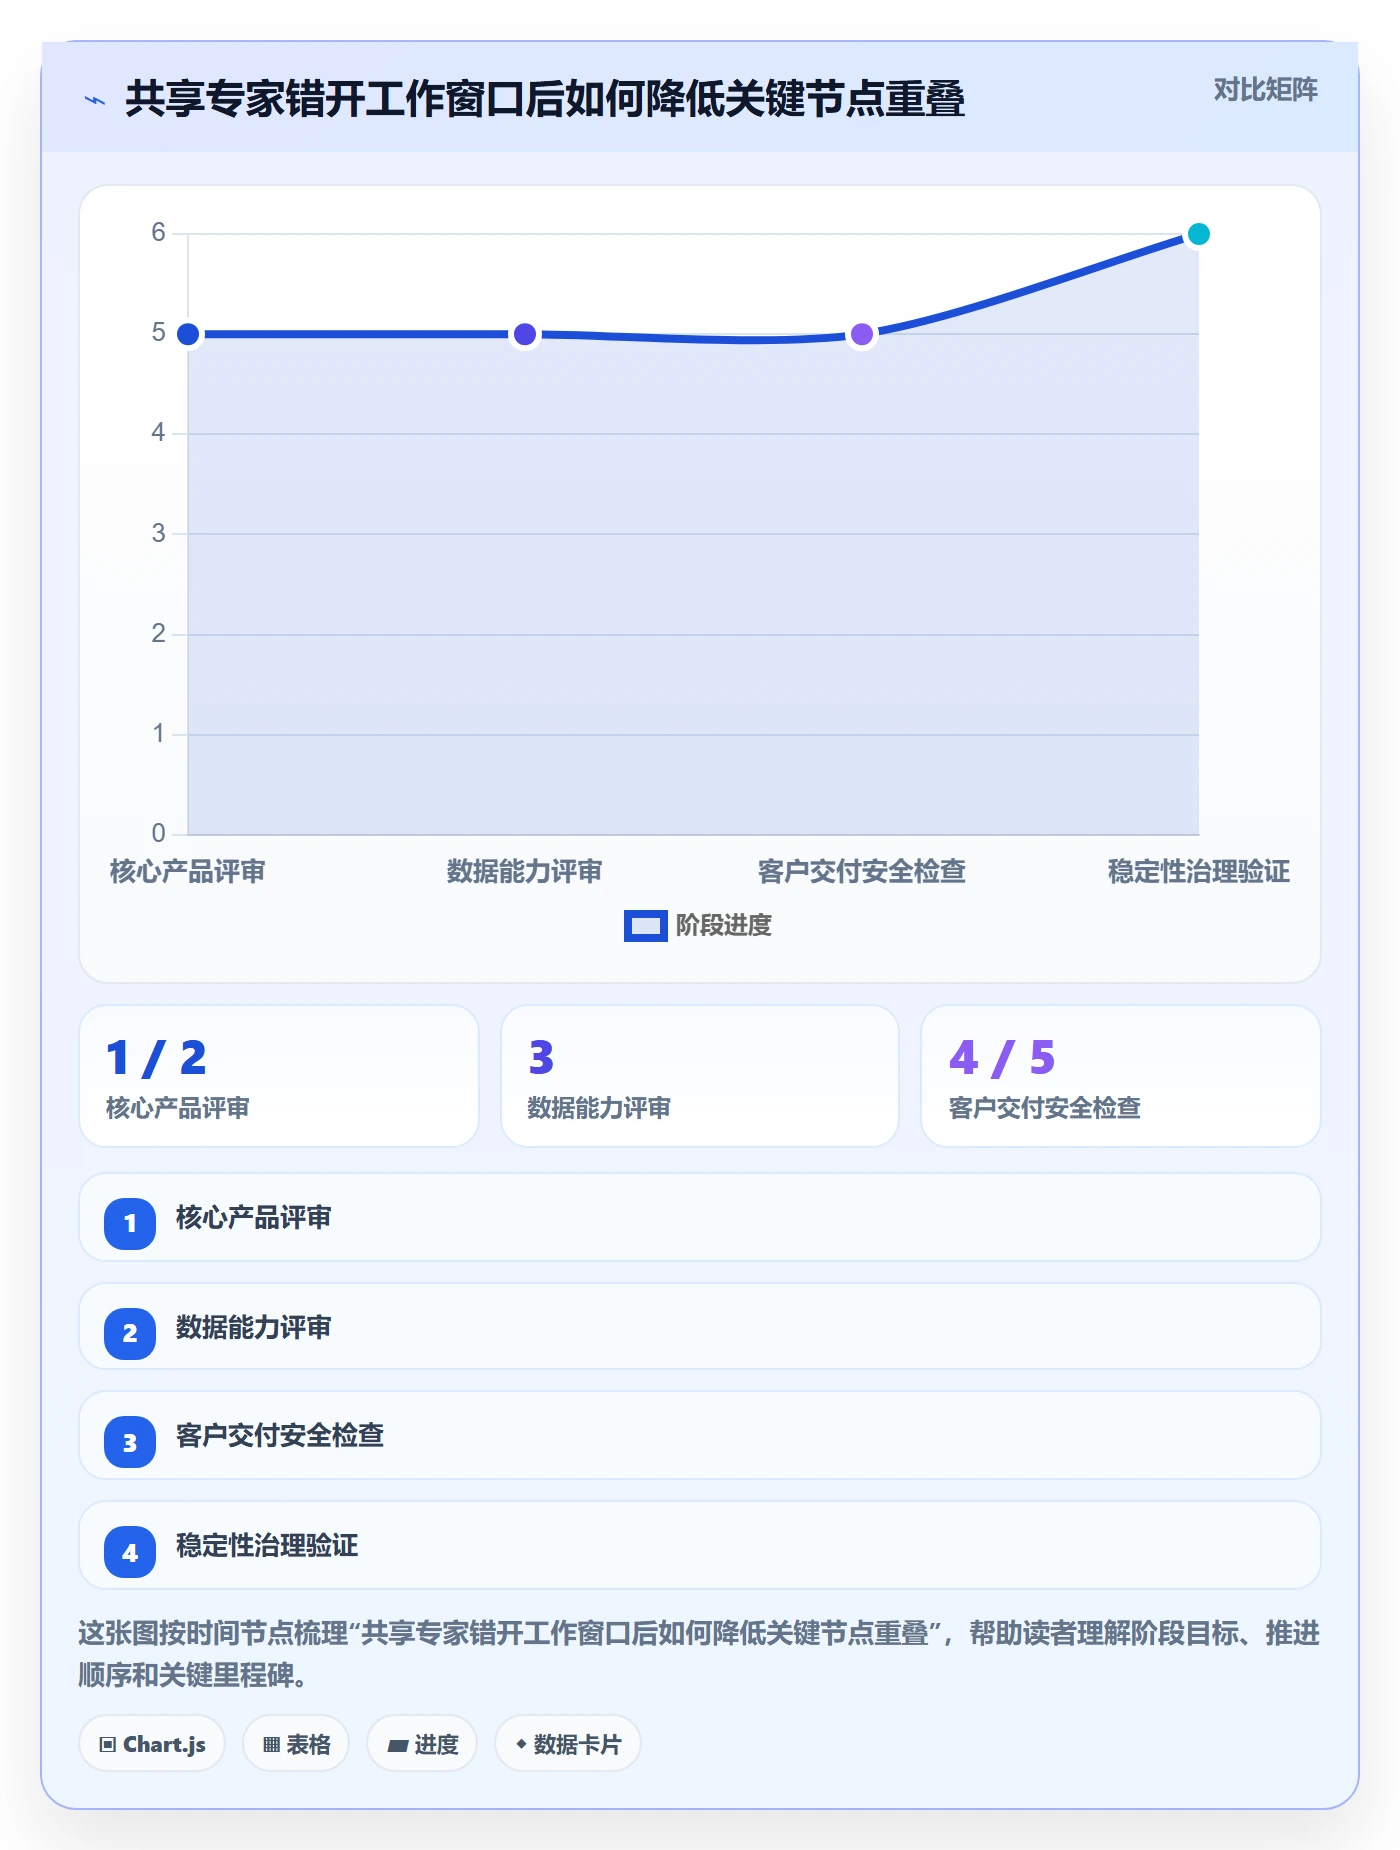Open the 3 数据能力评审 card
This screenshot has height=1850, width=1400.
[700, 1076]
